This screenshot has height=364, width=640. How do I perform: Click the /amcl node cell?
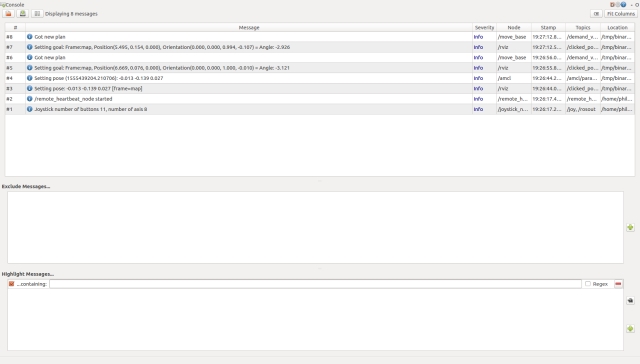click(513, 78)
